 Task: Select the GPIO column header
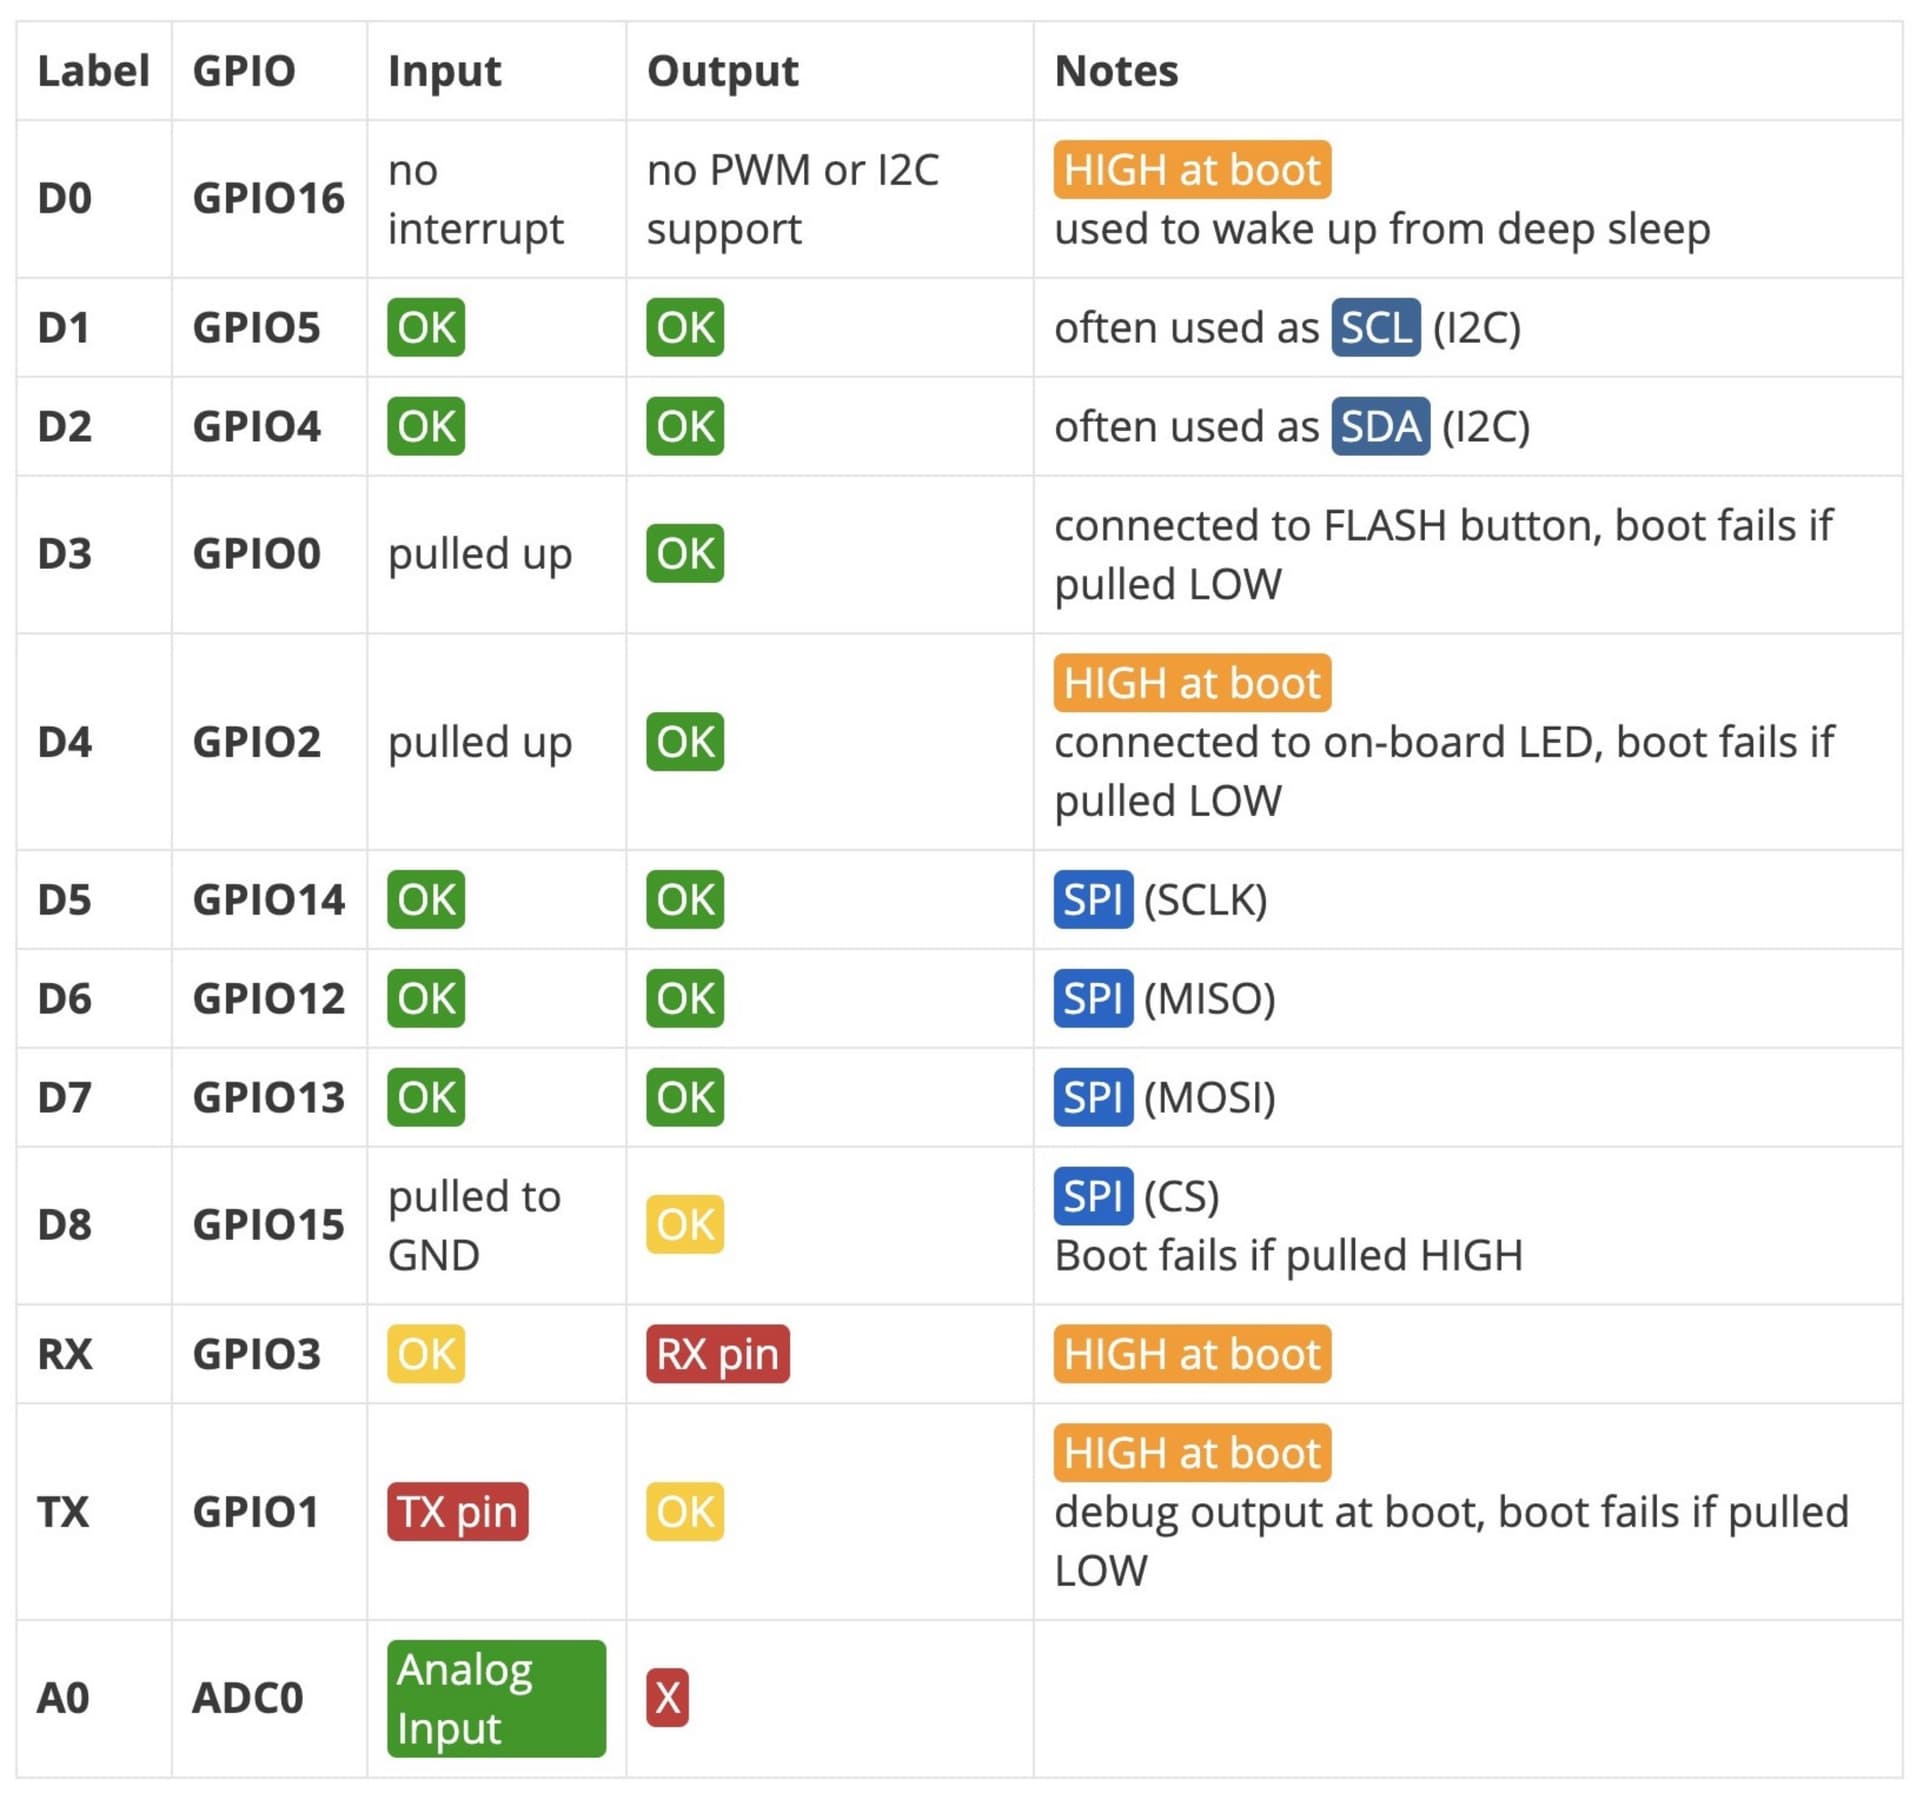(244, 71)
